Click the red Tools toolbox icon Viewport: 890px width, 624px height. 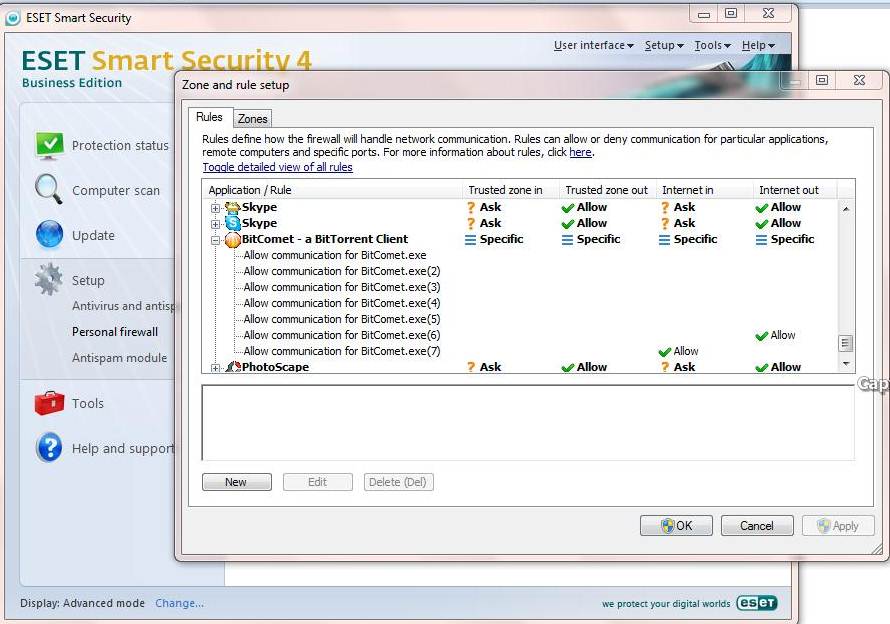pyautogui.click(x=49, y=403)
